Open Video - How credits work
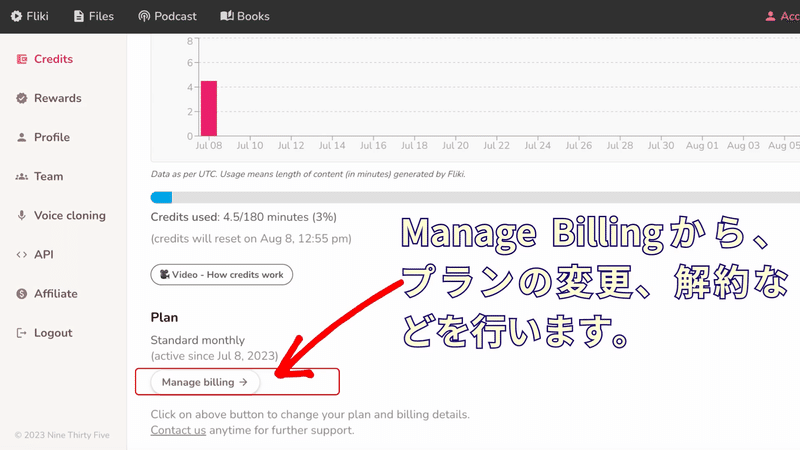This screenshot has height=450, width=800. click(221, 274)
